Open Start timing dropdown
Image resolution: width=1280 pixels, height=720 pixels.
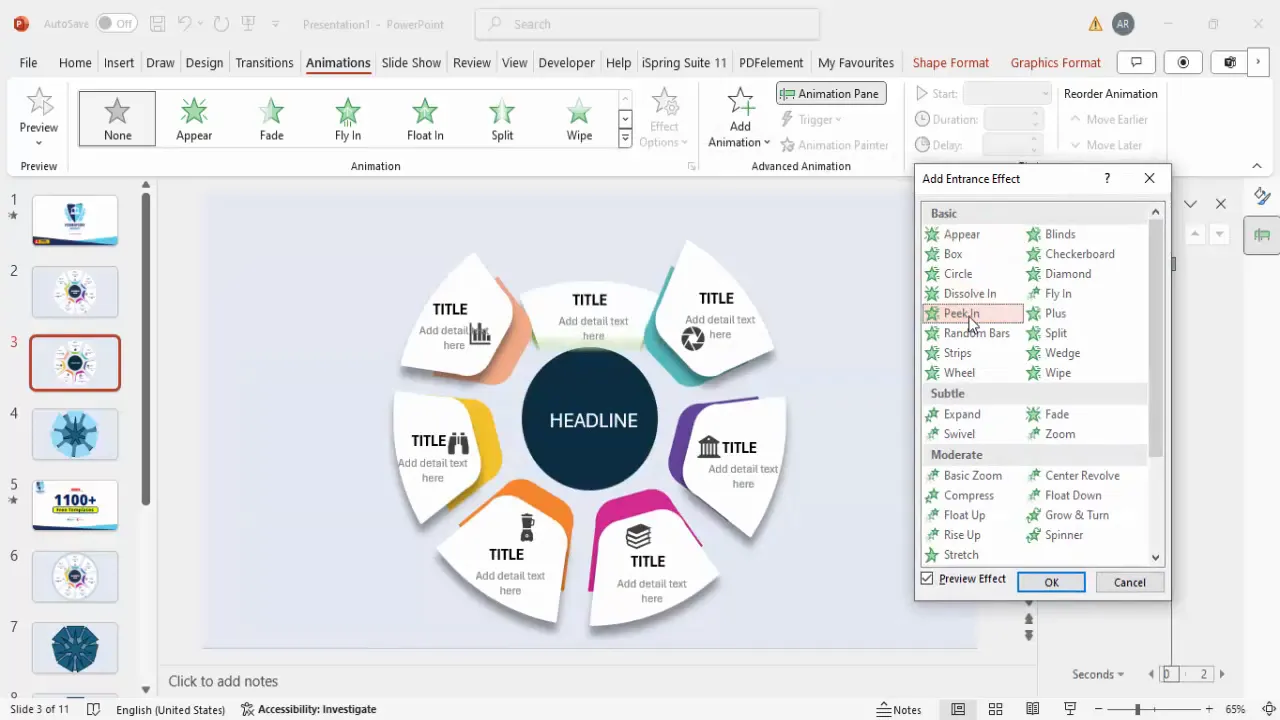(x=1007, y=94)
